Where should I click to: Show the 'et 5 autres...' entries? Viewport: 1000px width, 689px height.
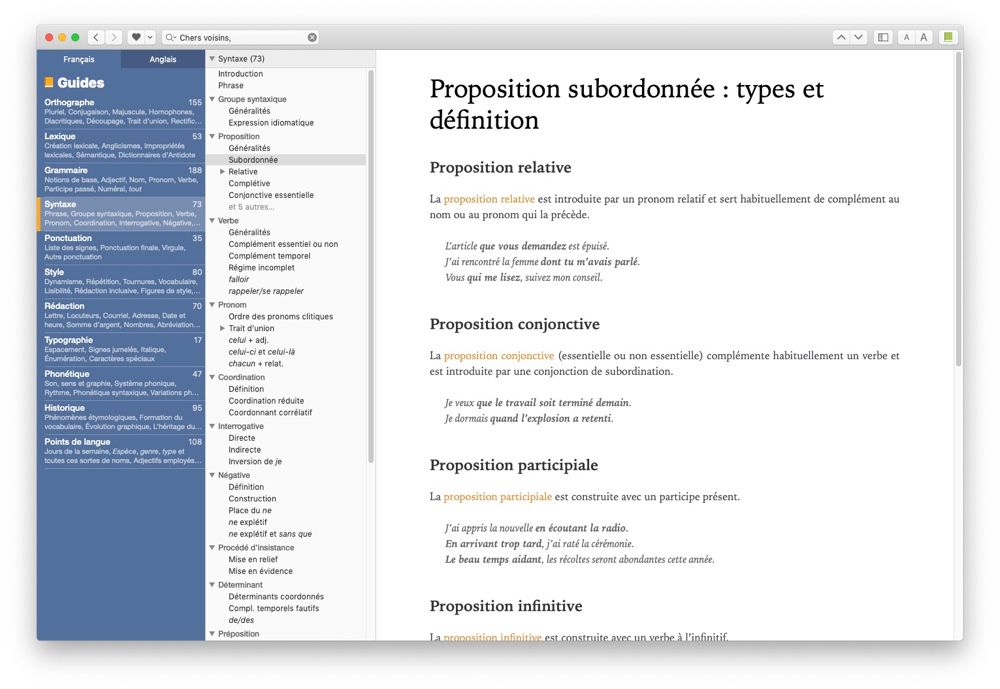pyautogui.click(x=251, y=207)
